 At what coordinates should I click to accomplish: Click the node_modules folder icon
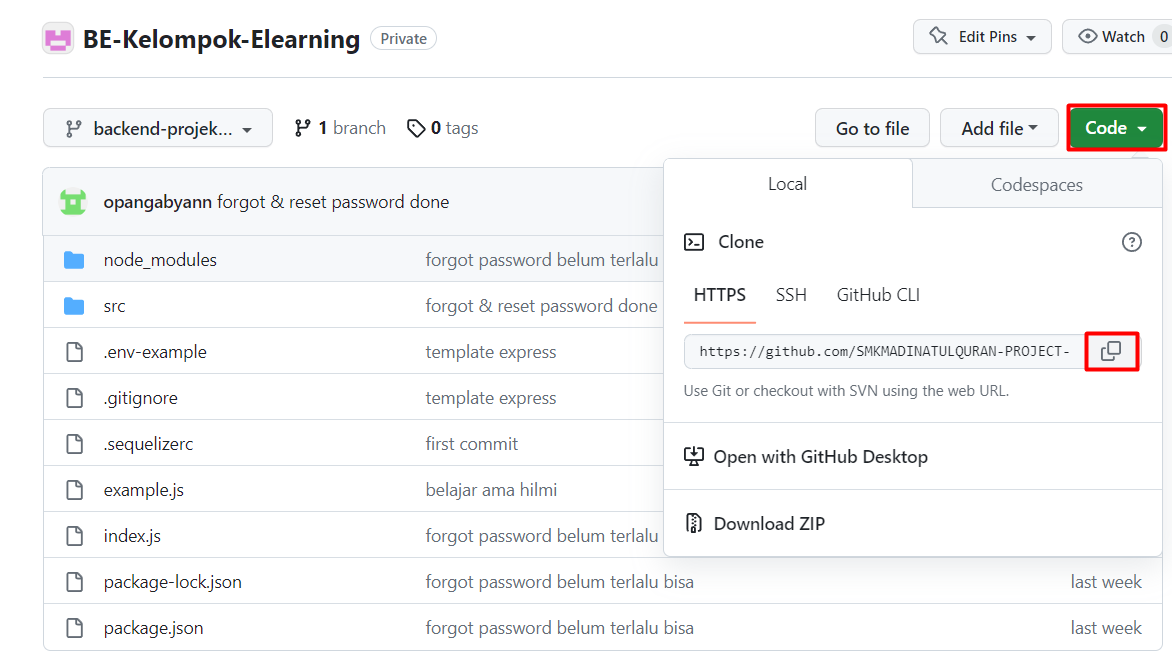[x=74, y=260]
